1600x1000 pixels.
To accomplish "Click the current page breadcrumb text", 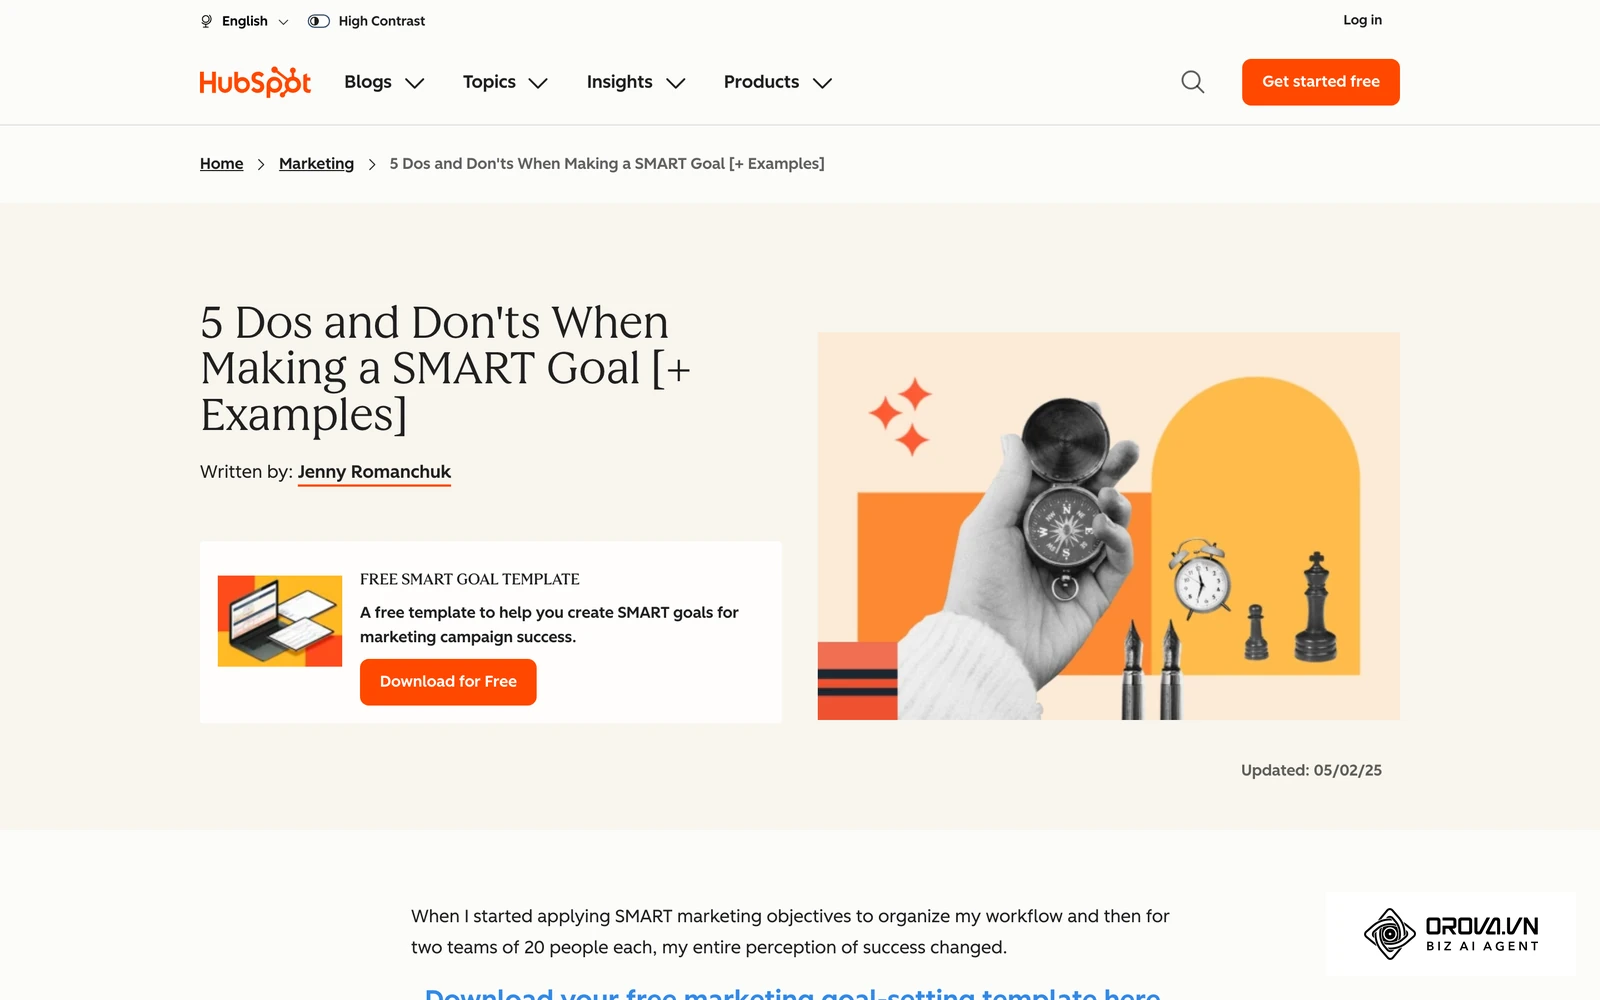I will click(607, 164).
